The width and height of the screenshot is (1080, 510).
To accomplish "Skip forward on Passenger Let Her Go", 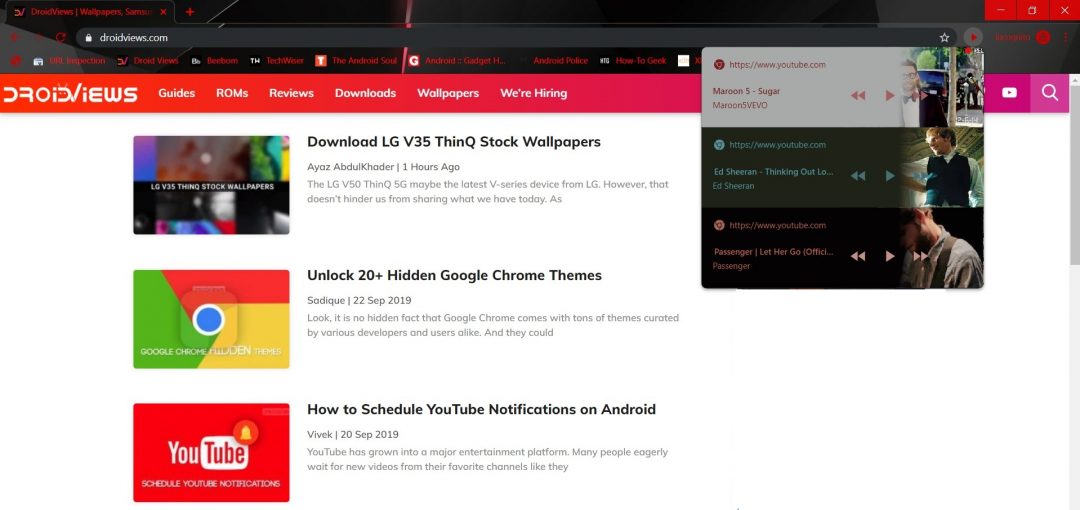I will [921, 256].
